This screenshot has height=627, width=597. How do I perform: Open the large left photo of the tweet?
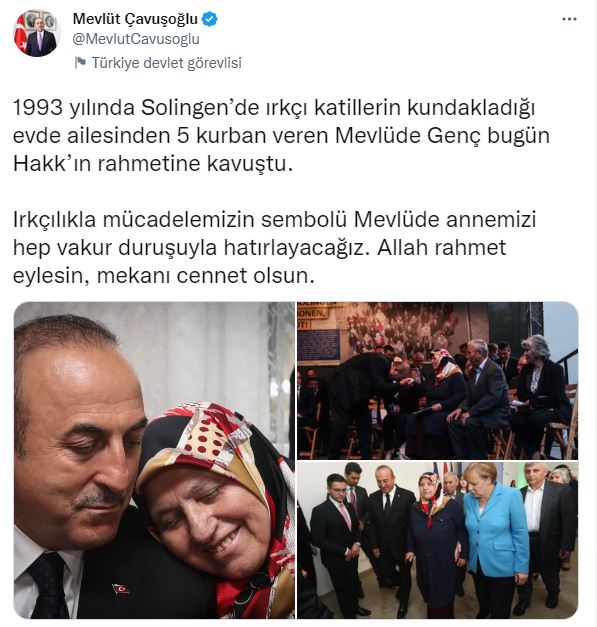pyautogui.click(x=154, y=460)
